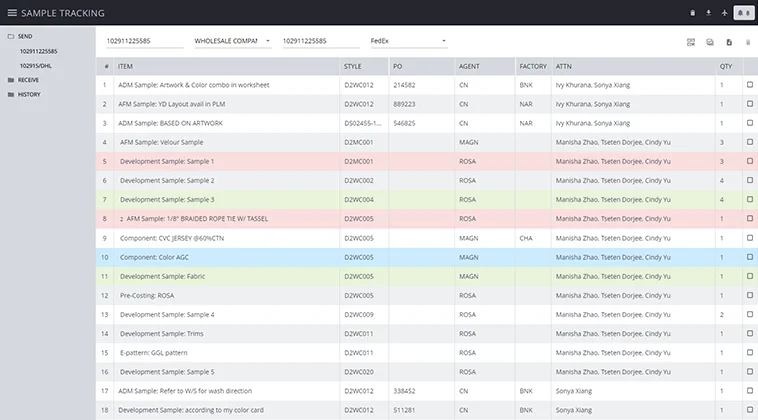This screenshot has width=758, height=420.
Task: Sort by the FACTORY column header
Action: click(x=533, y=66)
